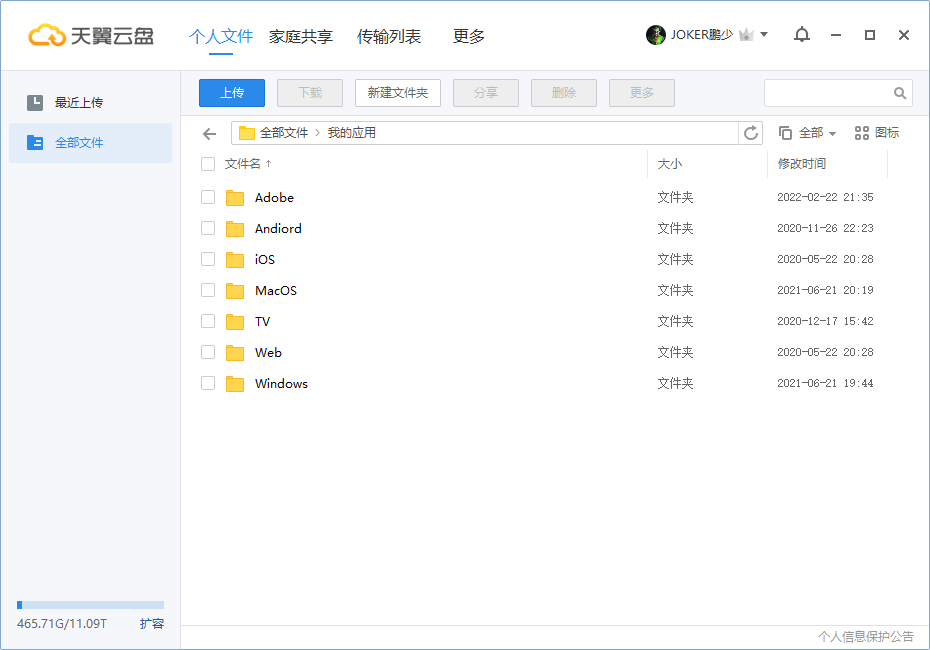Screen dimensions: 930x650
Task: Click the Web folder name
Action: (x=268, y=352)
